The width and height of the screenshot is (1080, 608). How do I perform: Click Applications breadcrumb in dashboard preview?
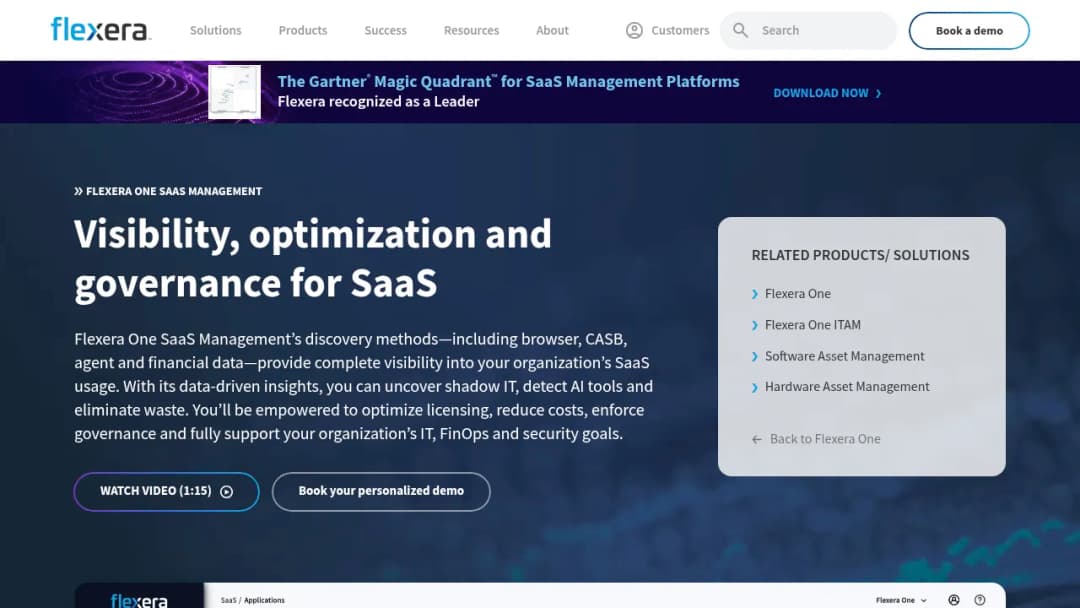(x=264, y=600)
